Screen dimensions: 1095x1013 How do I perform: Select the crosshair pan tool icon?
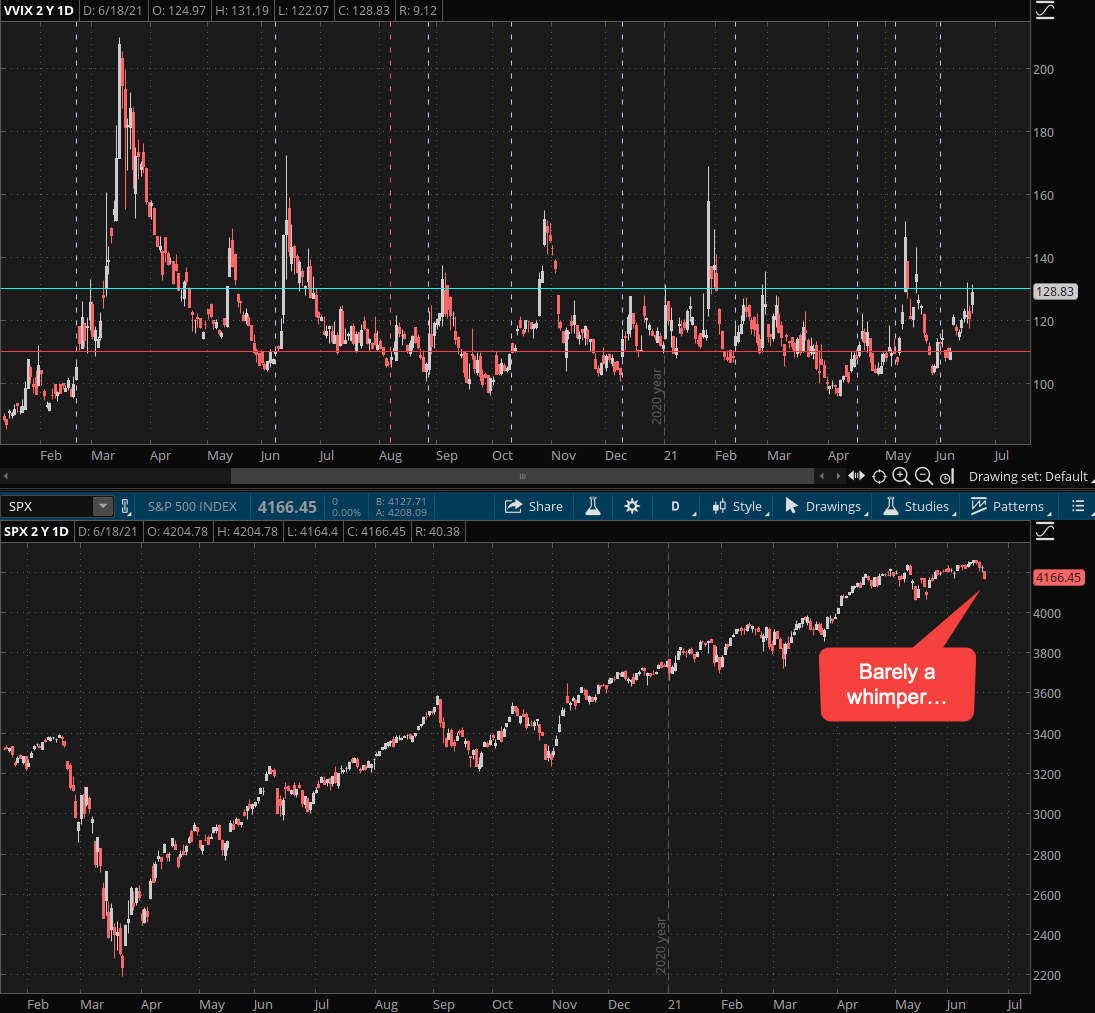coord(879,476)
